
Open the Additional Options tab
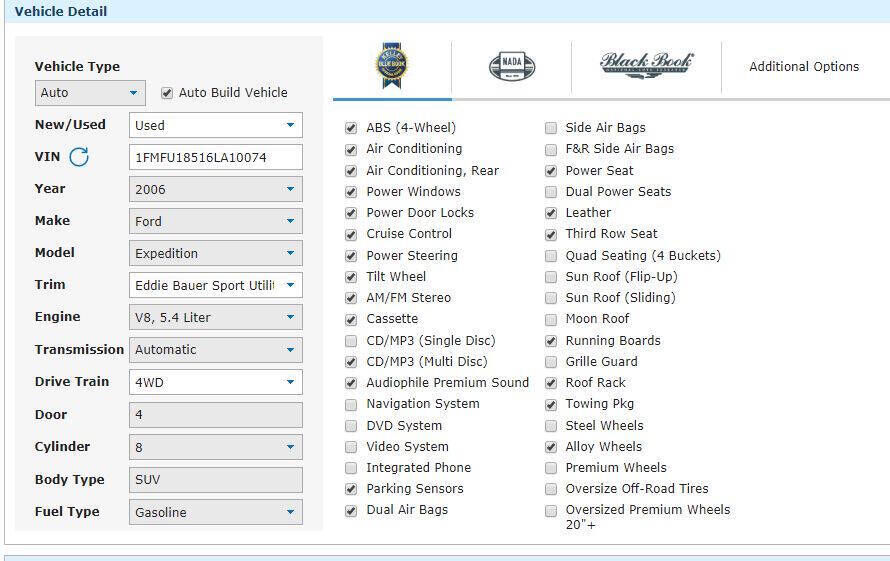pos(804,67)
